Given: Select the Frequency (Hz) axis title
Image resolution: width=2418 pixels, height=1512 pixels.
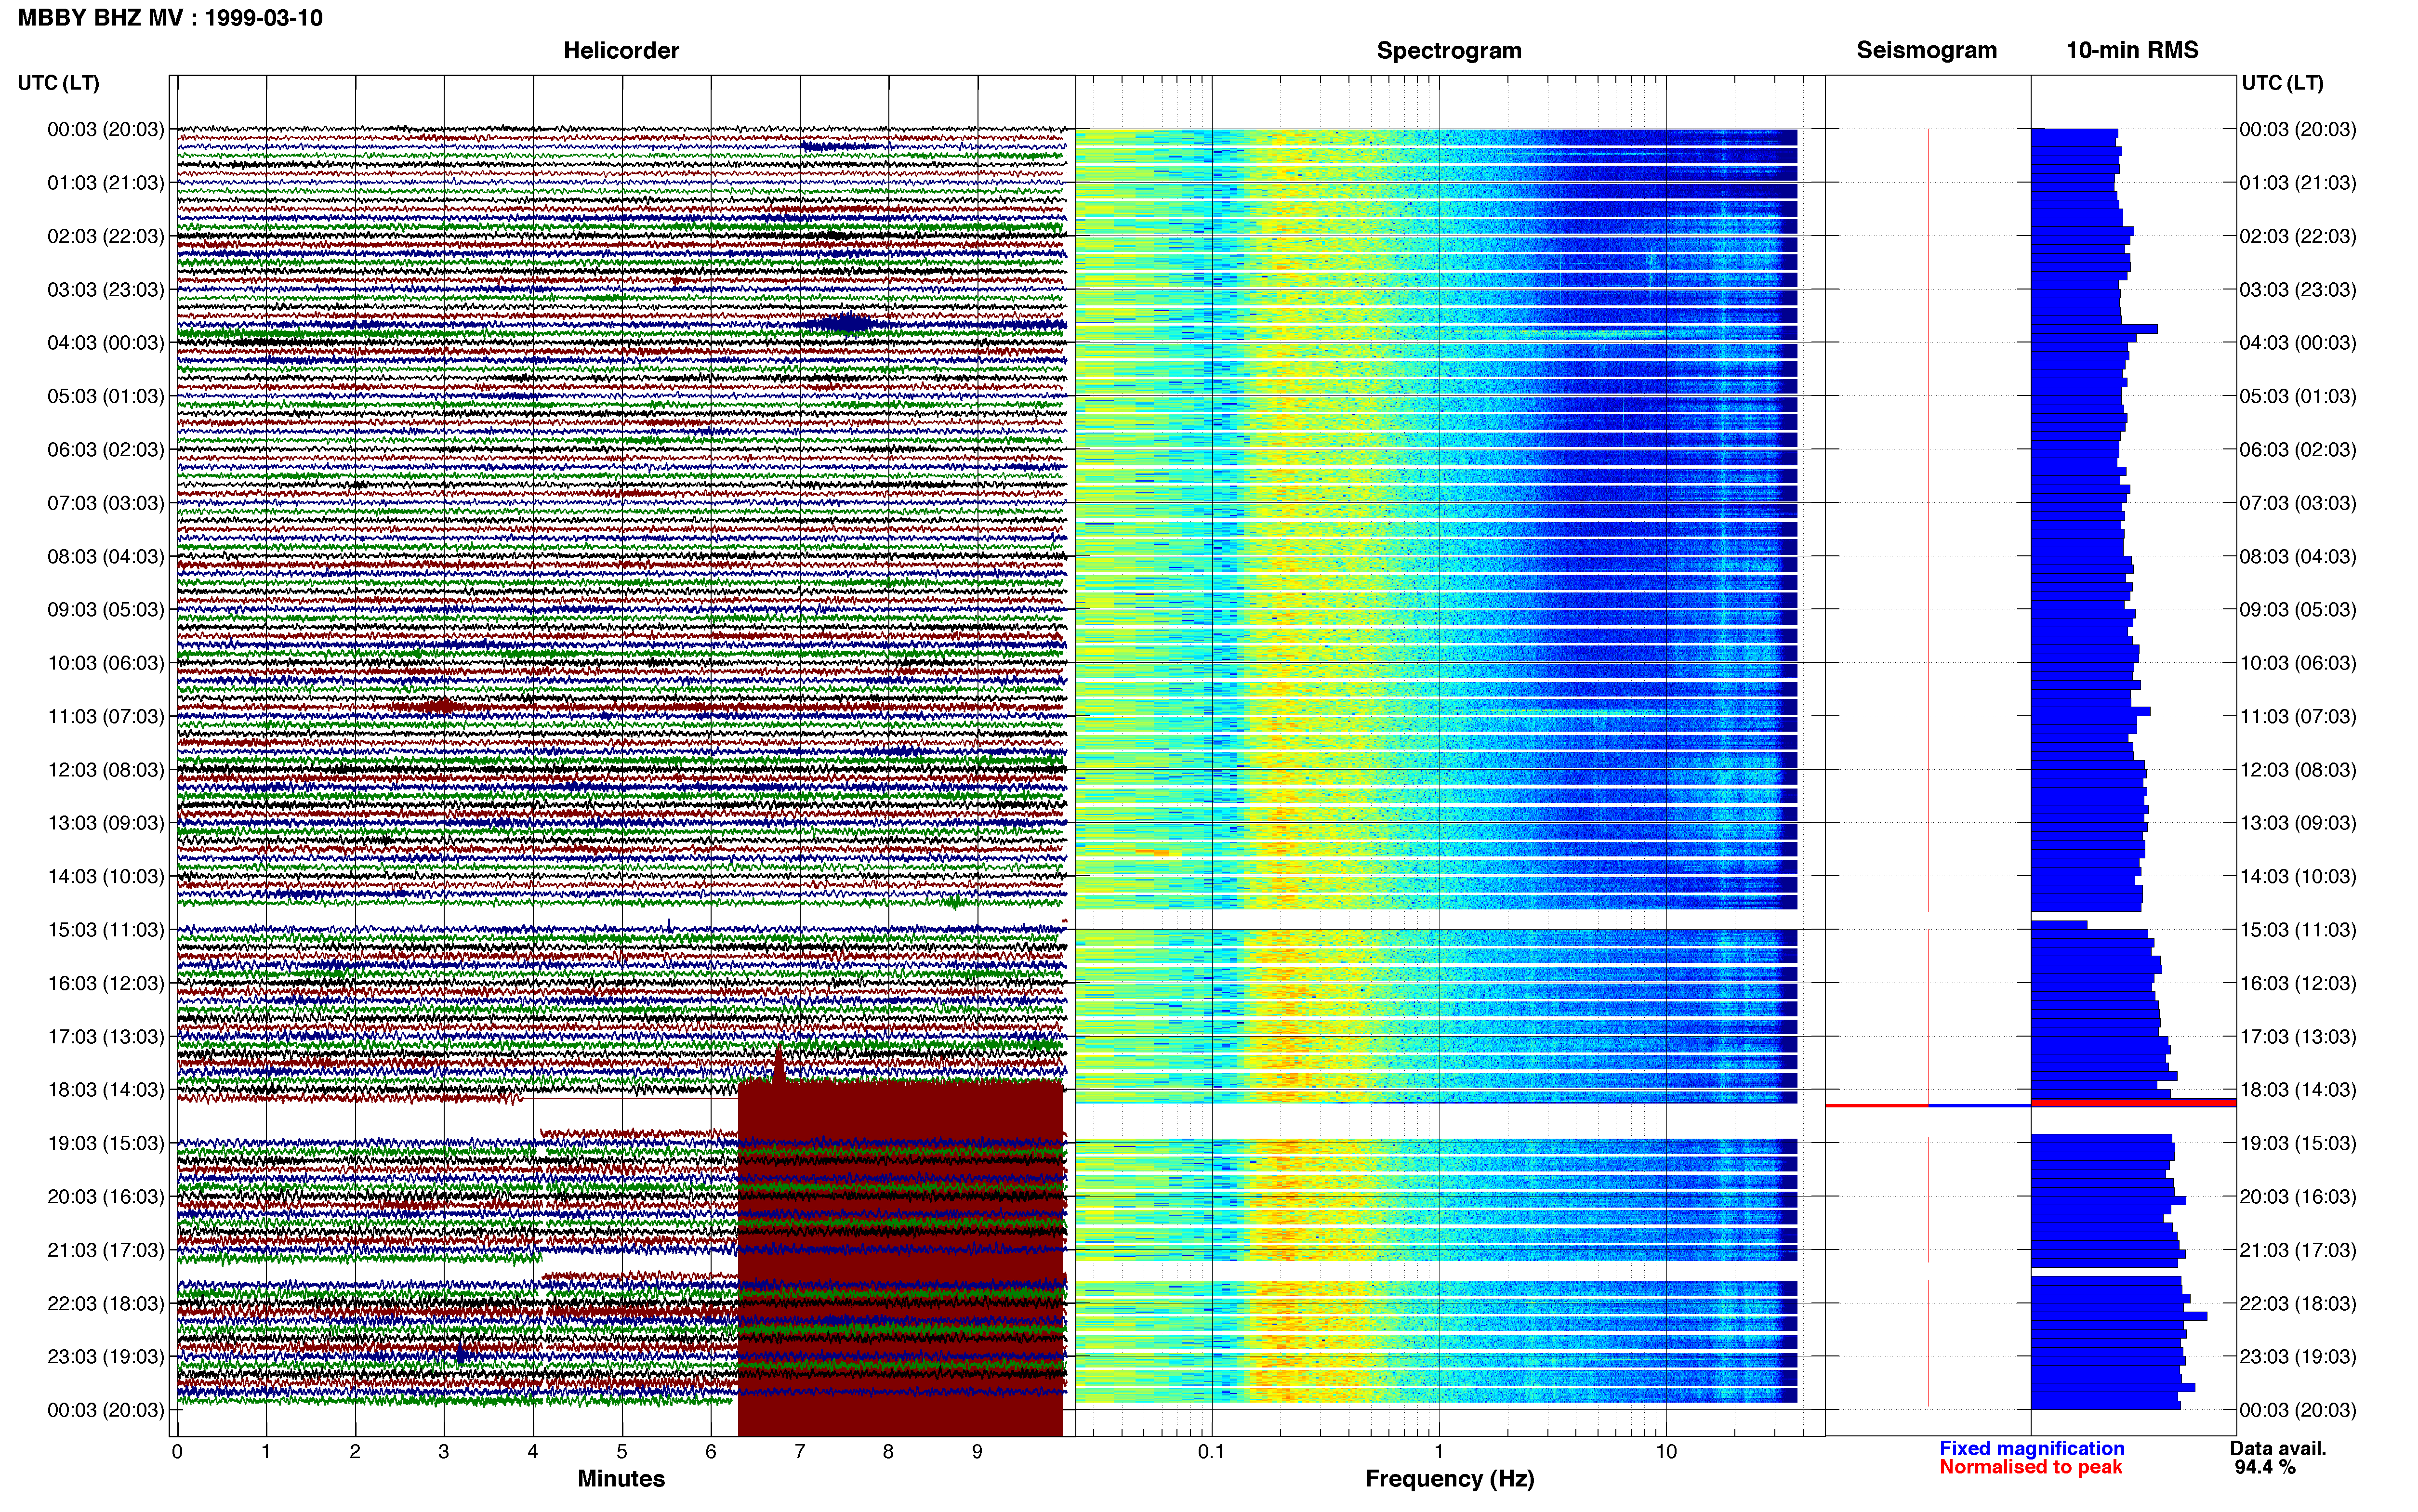Looking at the screenshot, I should 1449,1479.
